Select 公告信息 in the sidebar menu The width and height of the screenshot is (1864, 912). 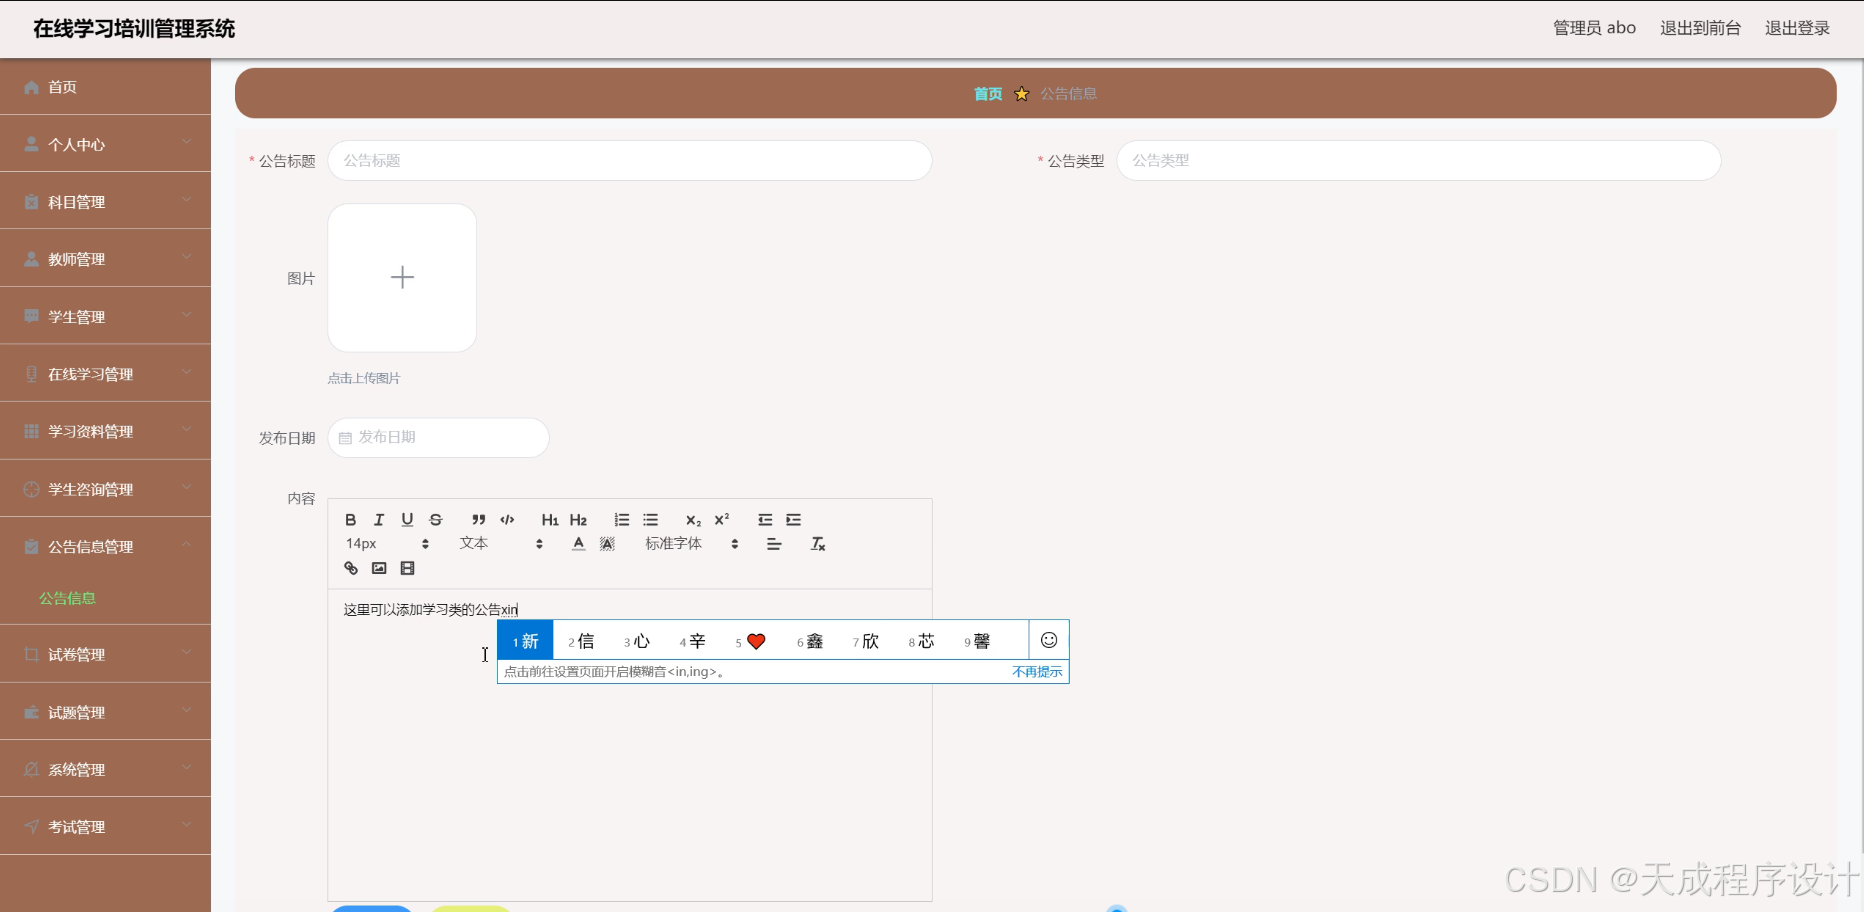[66, 598]
